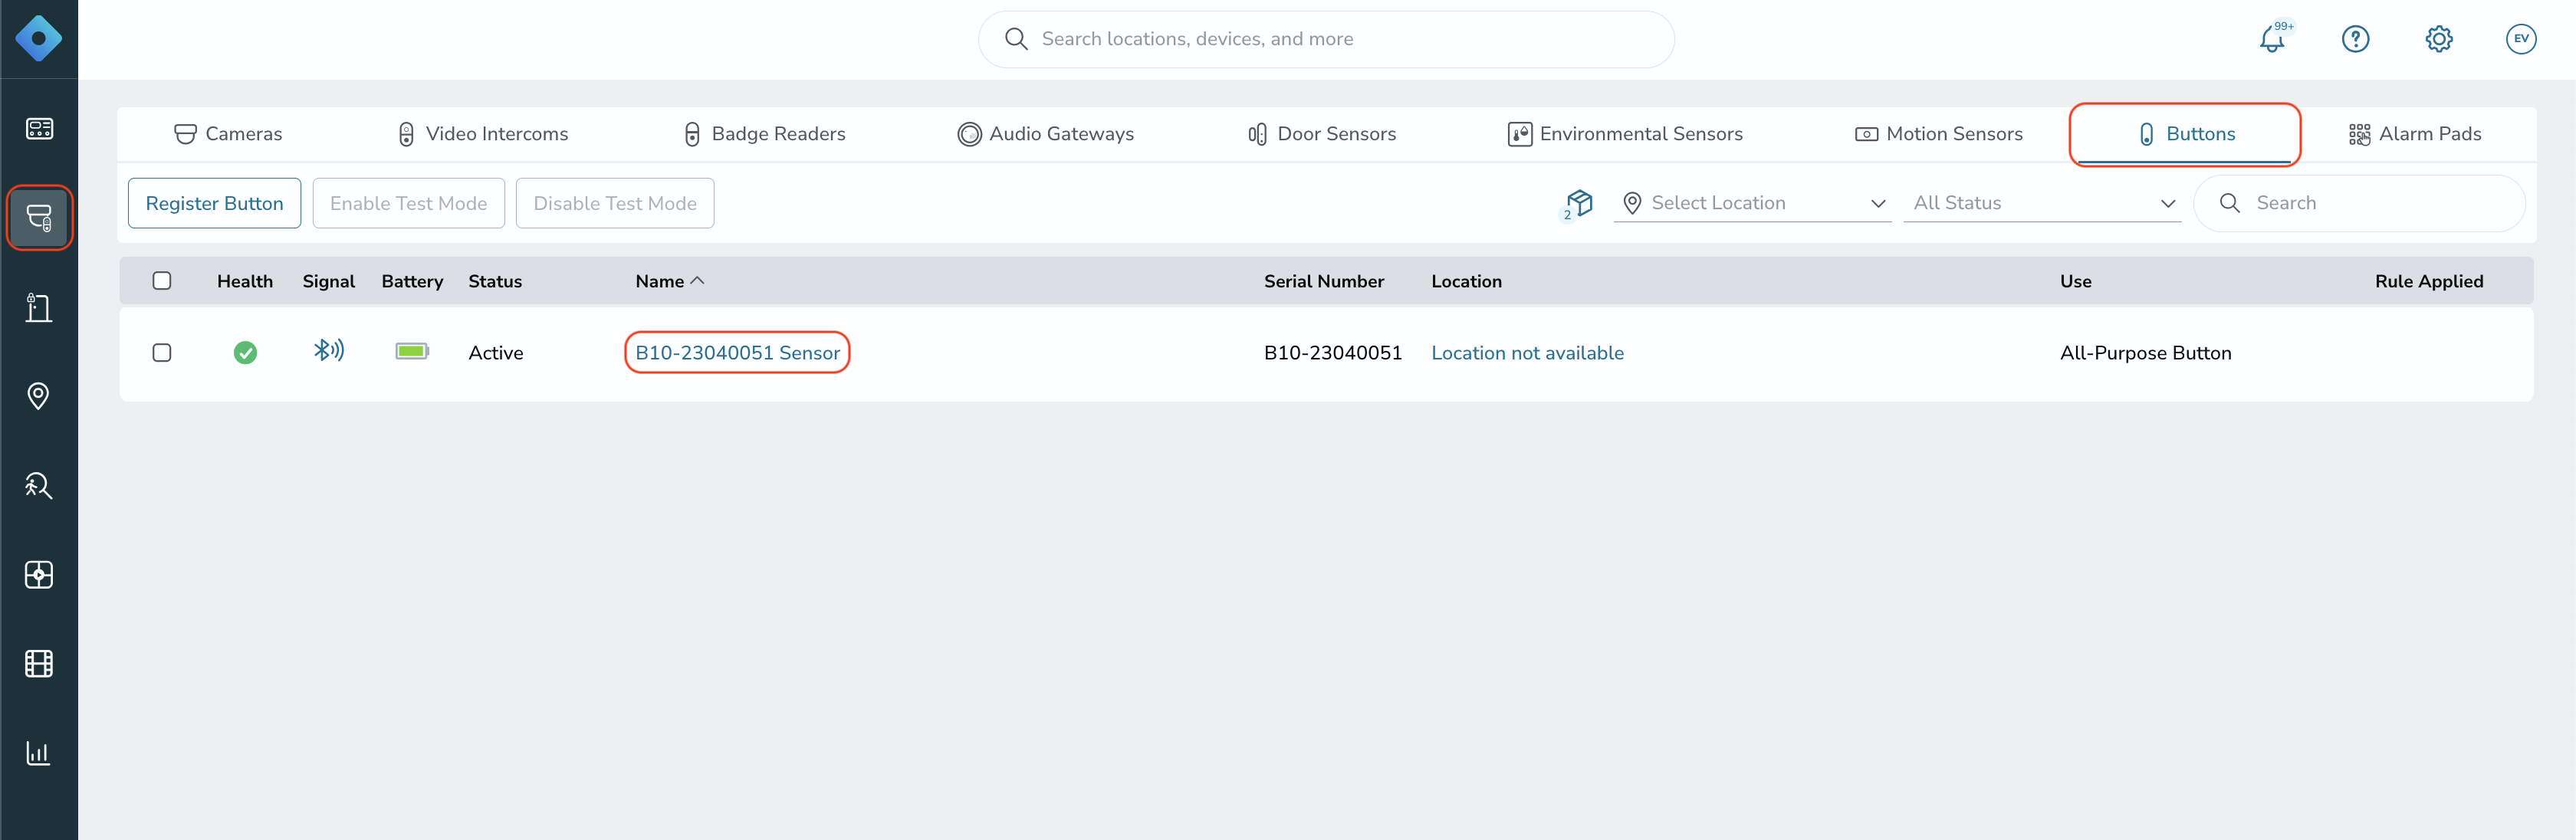Select the Buttons tab

(2185, 134)
